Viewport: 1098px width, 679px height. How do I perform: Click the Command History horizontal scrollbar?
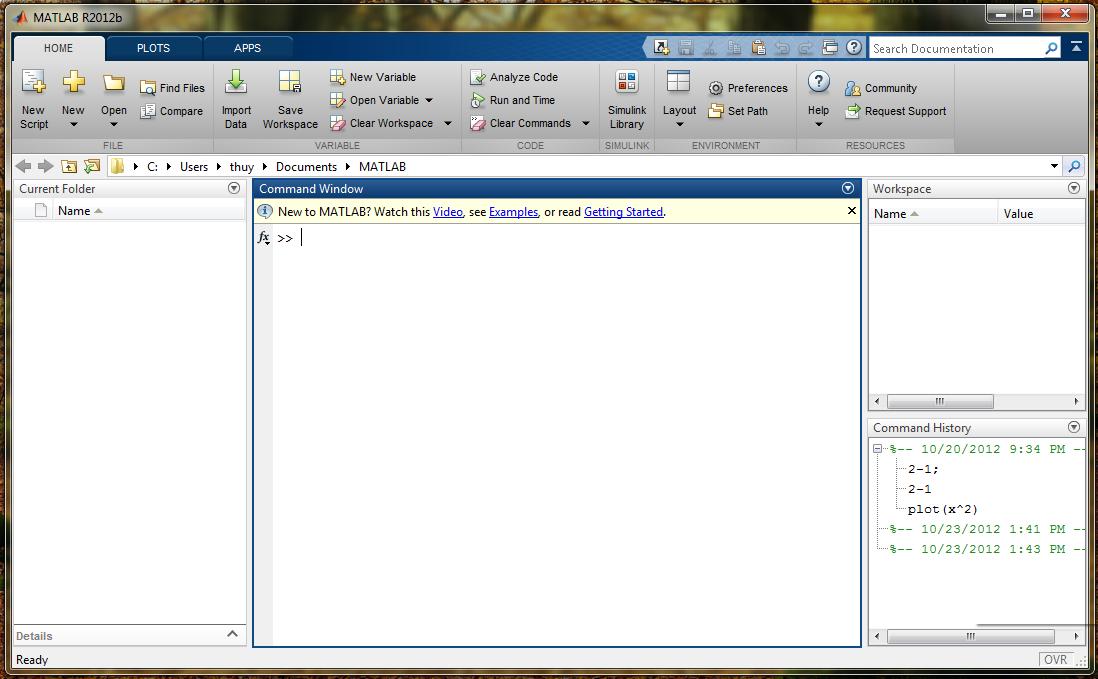(970, 636)
